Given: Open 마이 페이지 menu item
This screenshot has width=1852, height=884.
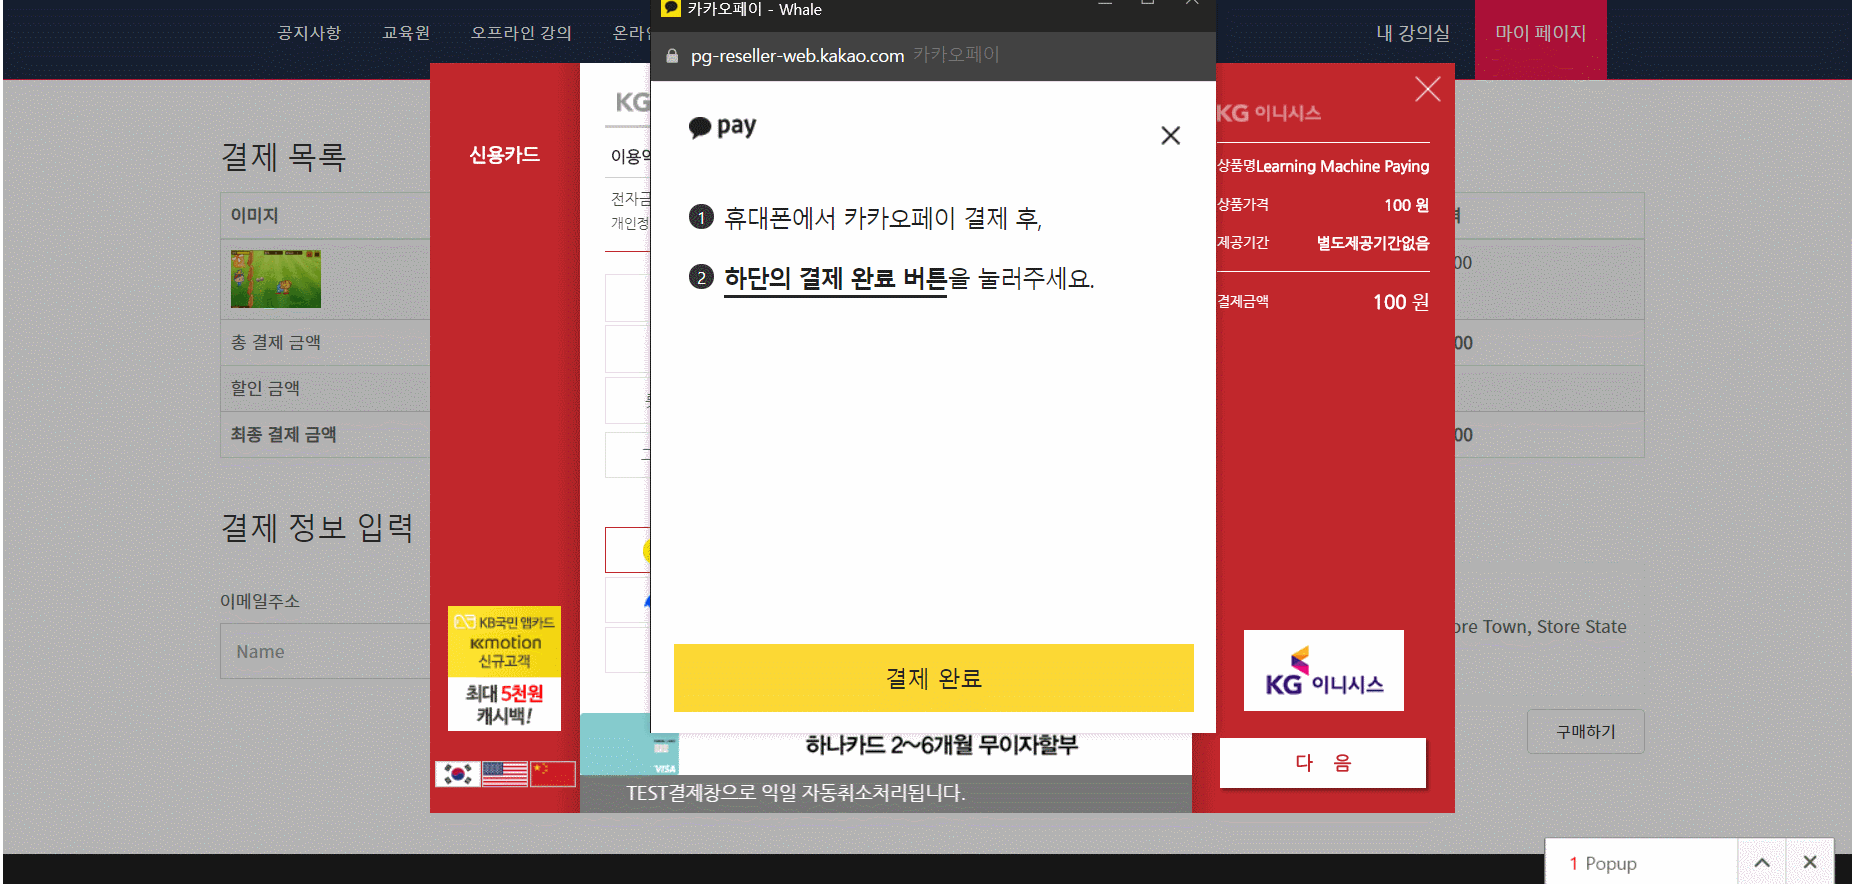Looking at the screenshot, I should pyautogui.click(x=1540, y=33).
